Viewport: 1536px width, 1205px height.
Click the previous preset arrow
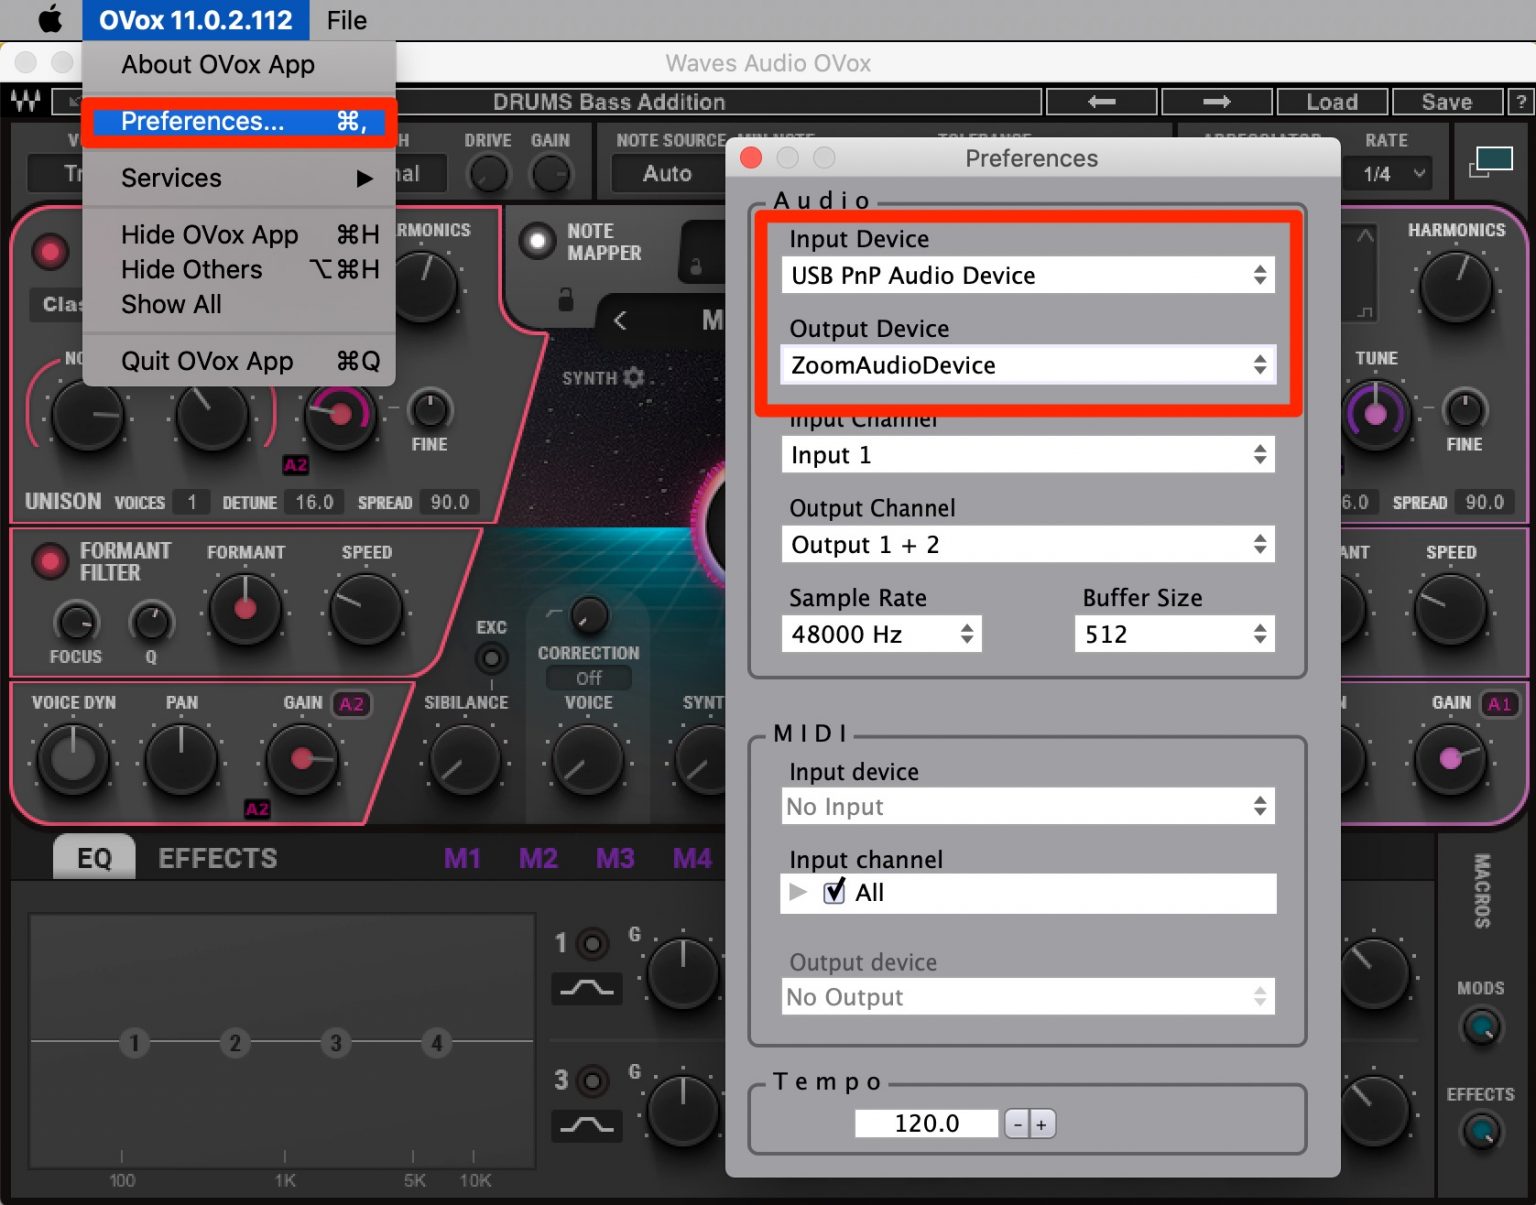coord(1102,101)
